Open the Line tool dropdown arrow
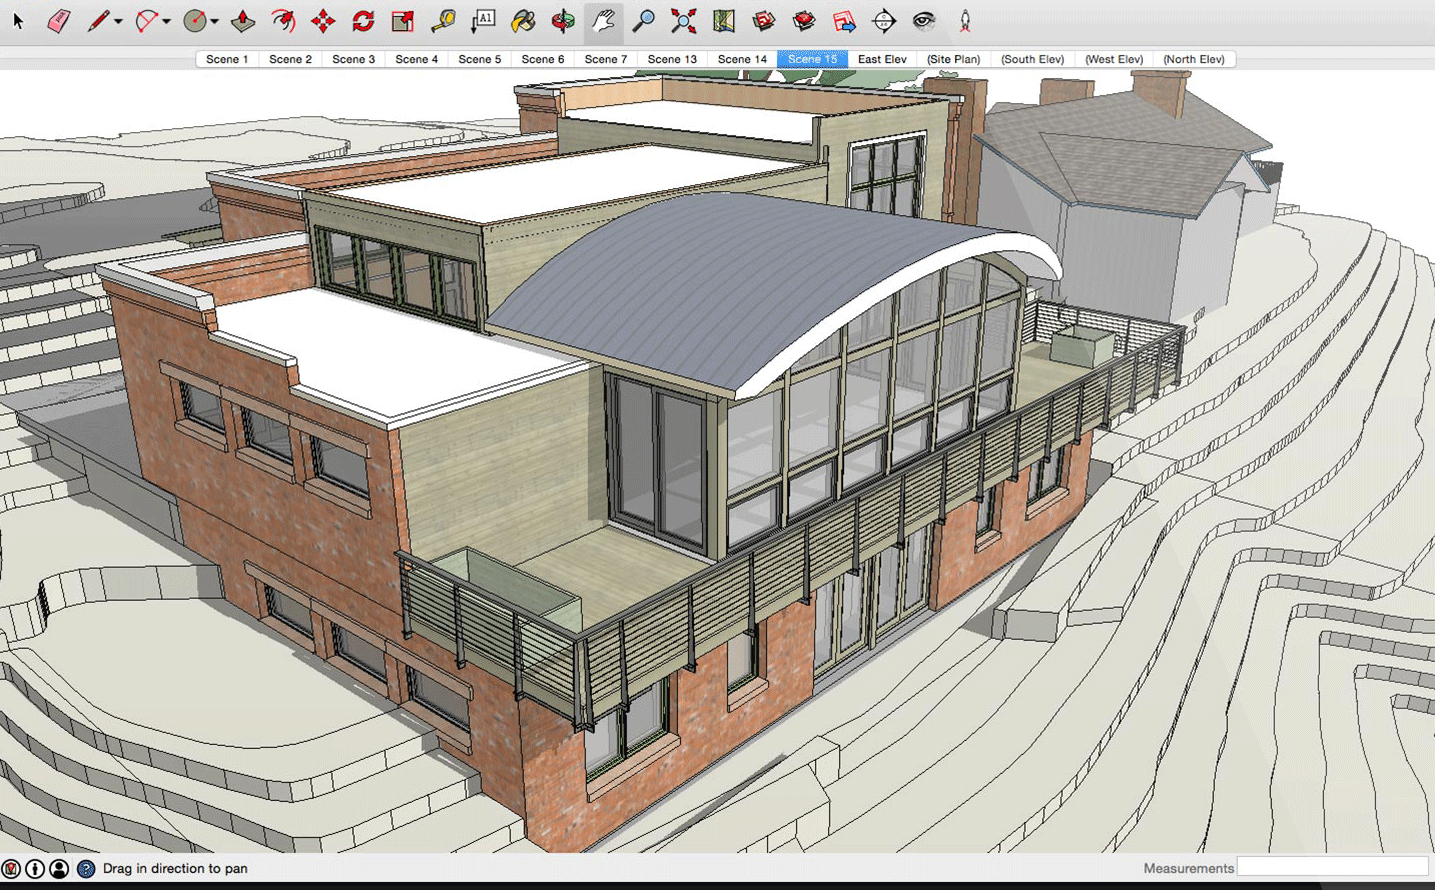The image size is (1435, 890). [x=118, y=21]
